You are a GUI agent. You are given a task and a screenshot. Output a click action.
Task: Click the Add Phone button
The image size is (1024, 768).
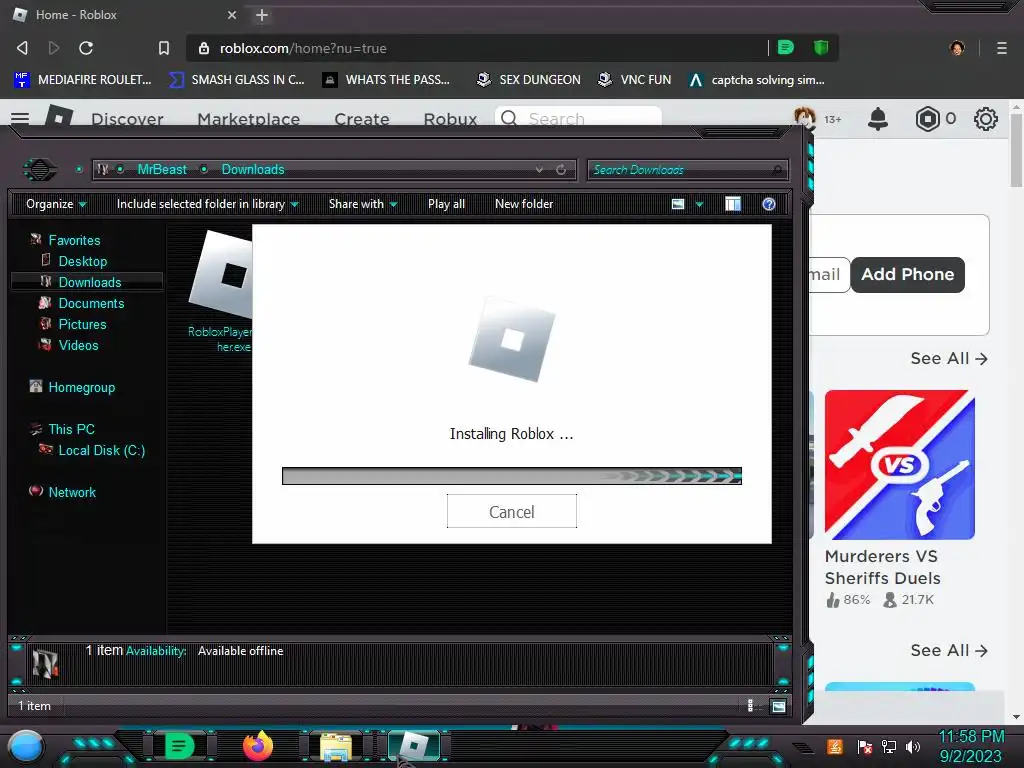[908, 274]
